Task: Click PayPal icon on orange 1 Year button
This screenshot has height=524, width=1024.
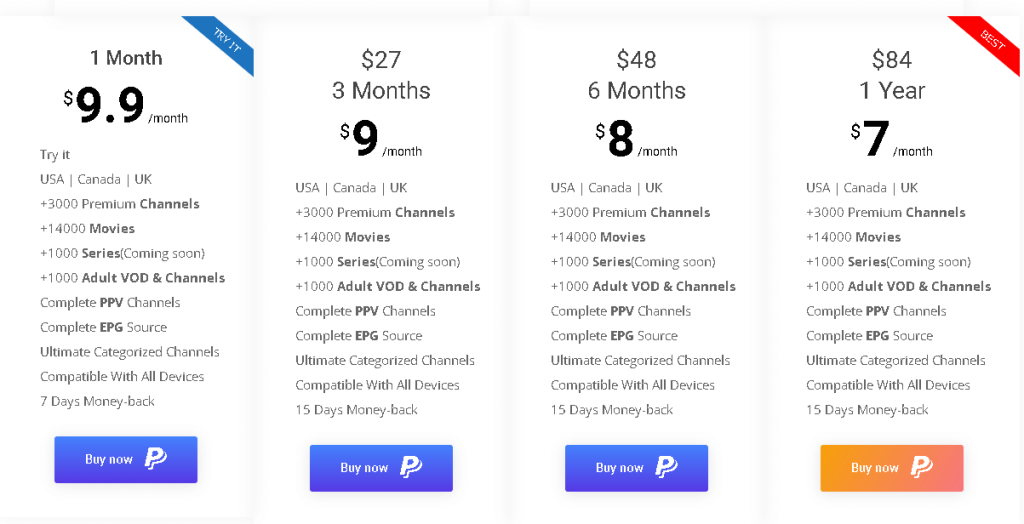Action: coord(922,467)
